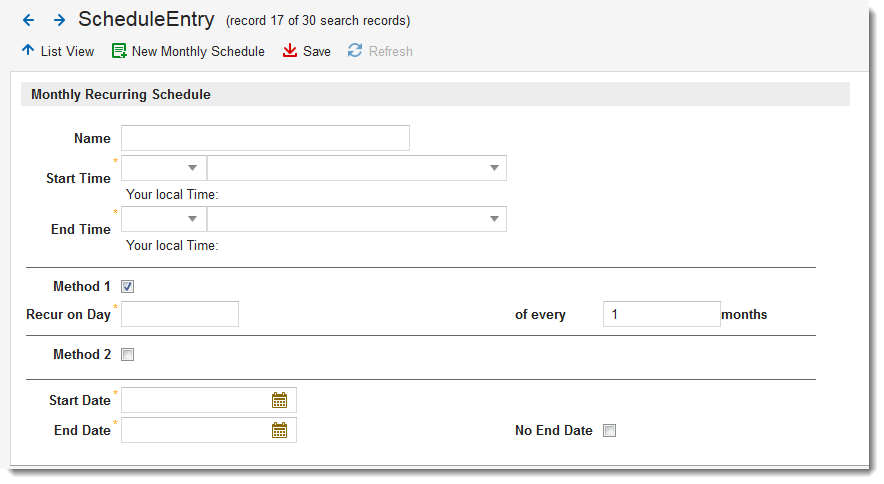Click the List View up-arrow icon
Screen dimensions: 884x484
pos(28,50)
